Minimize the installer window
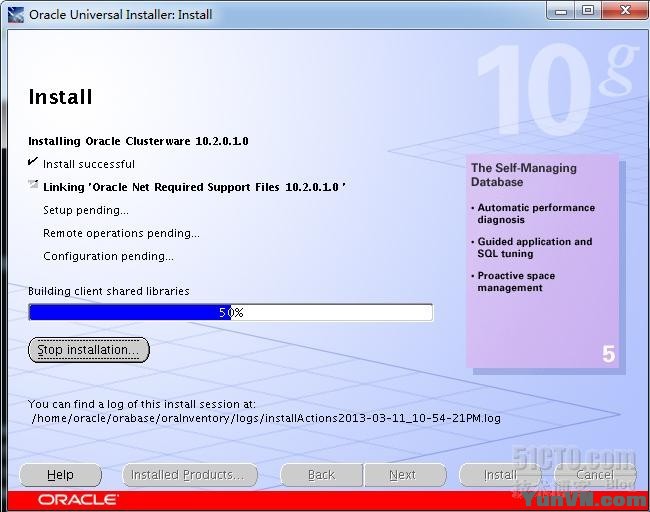Image resolution: width=650 pixels, height=512 pixels. [561, 11]
